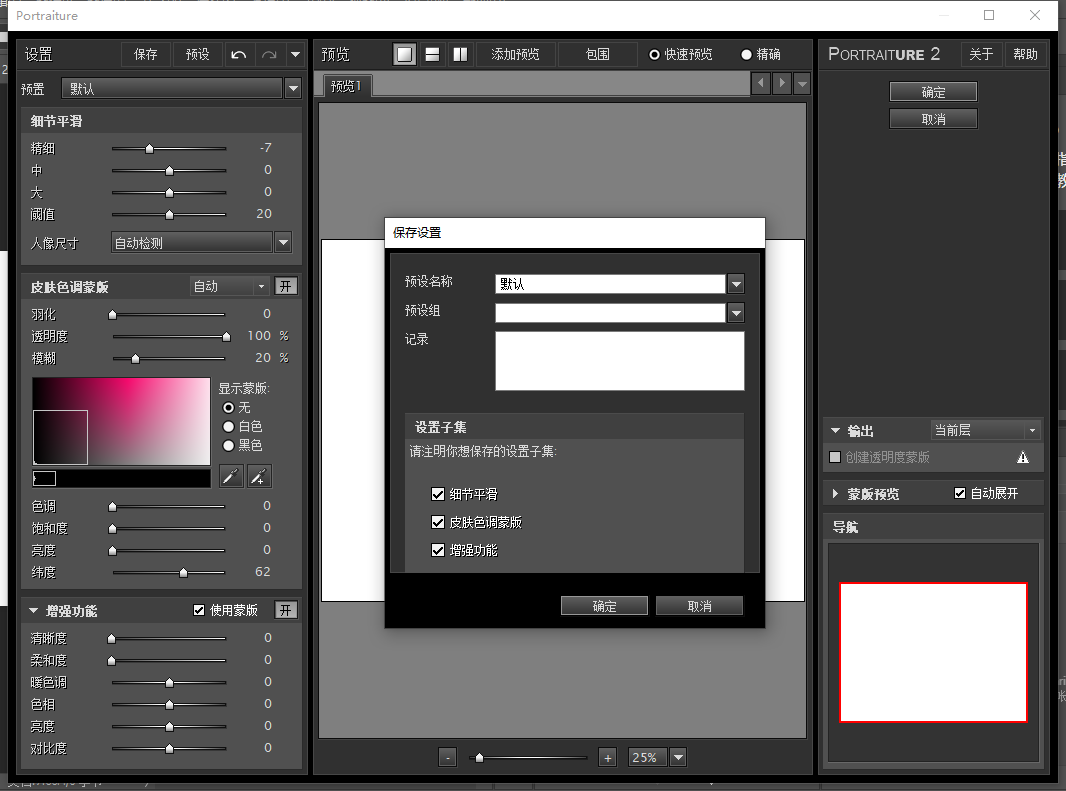Click 确定 in the save settings dialog

604,605
